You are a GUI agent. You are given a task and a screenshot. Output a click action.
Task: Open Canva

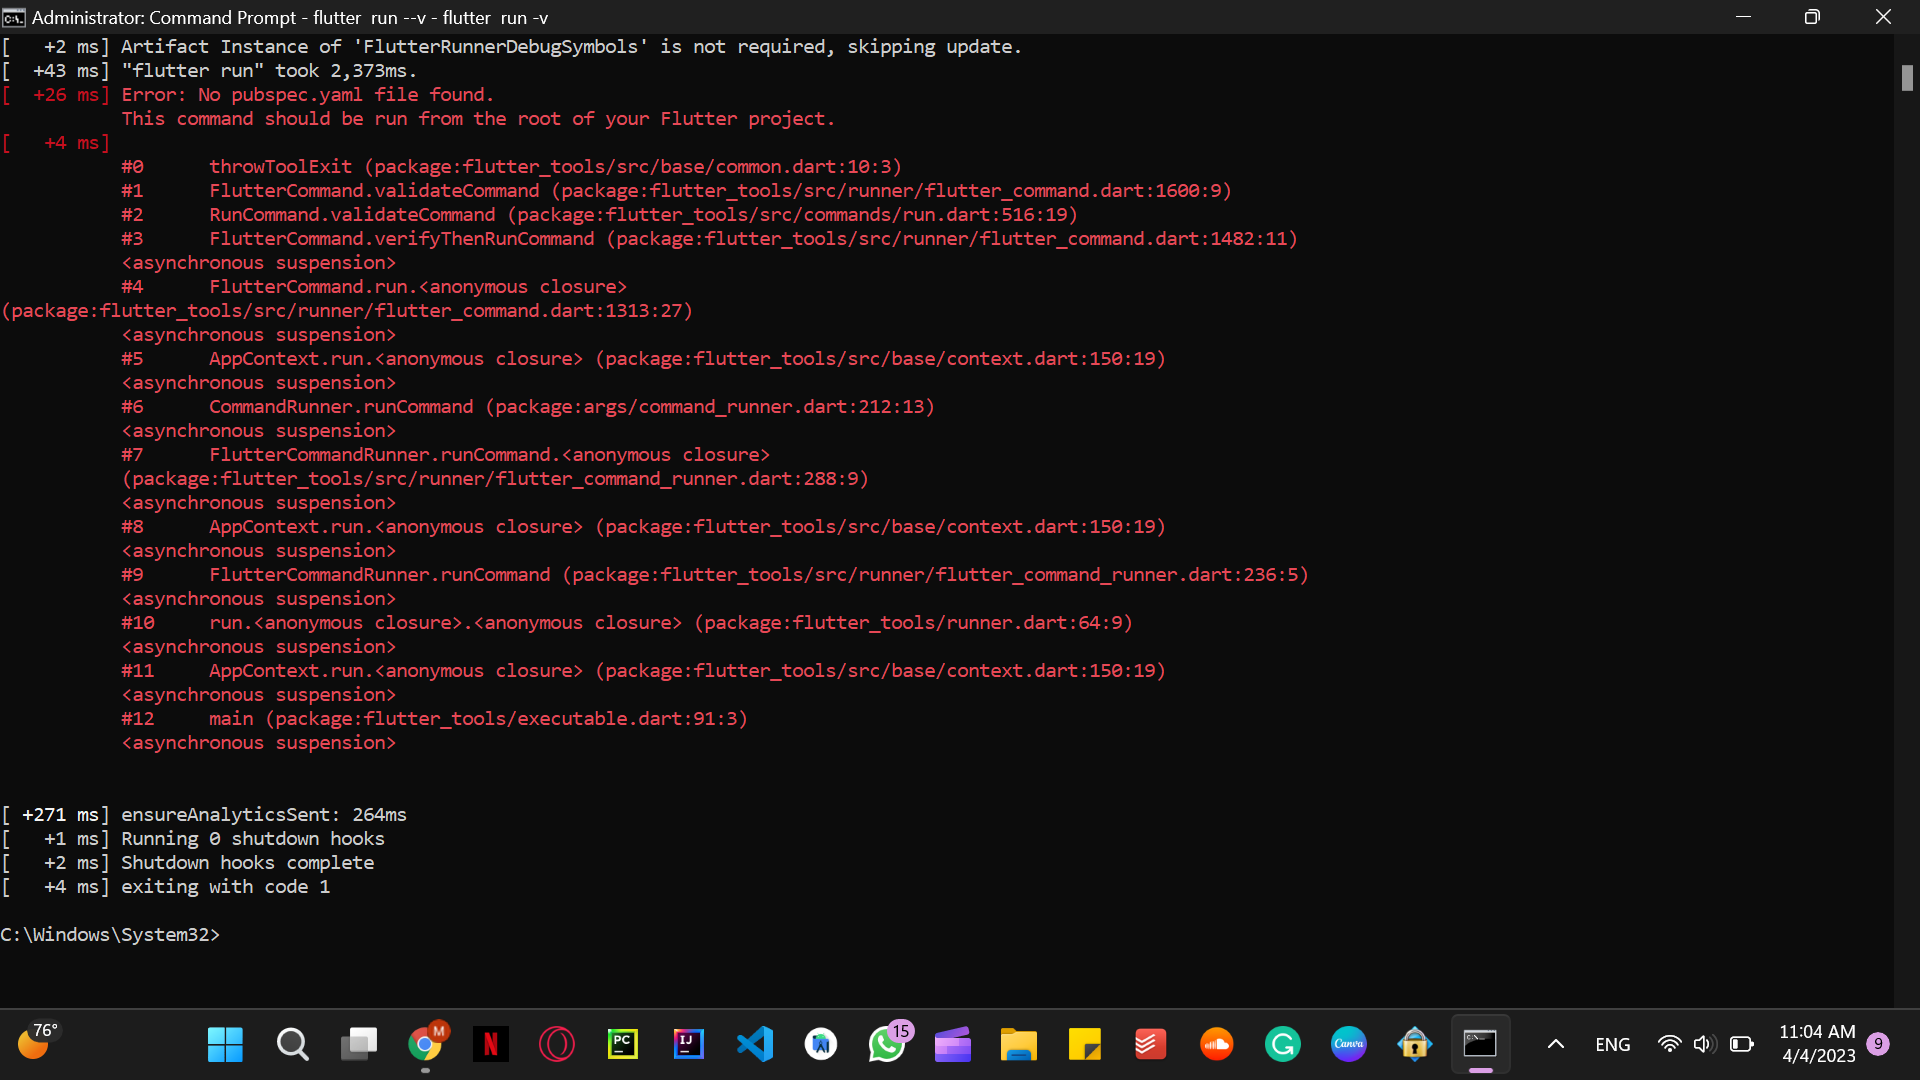(1348, 1043)
